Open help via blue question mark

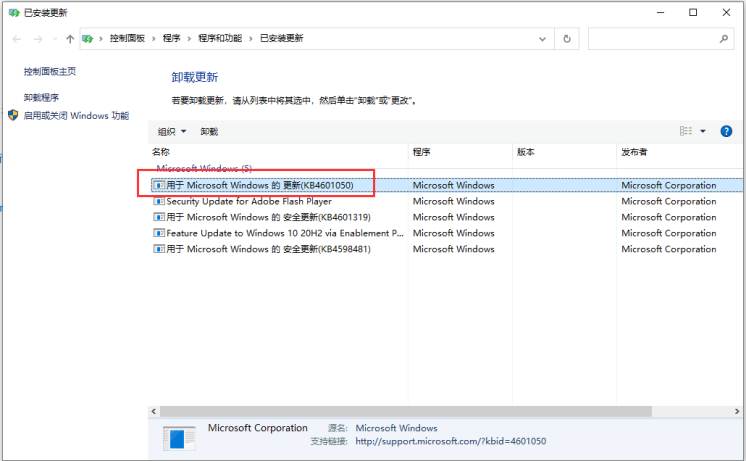[x=726, y=131]
